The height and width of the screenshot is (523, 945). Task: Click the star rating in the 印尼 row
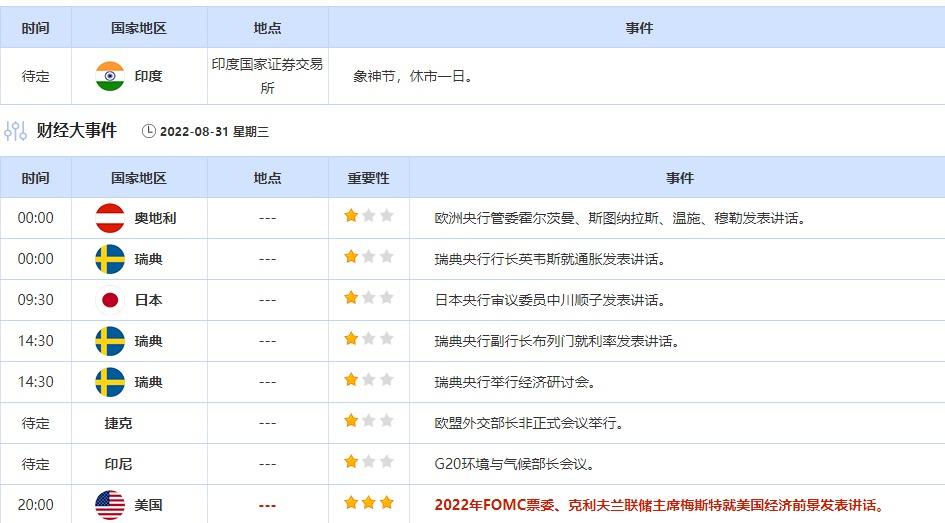[x=369, y=462]
